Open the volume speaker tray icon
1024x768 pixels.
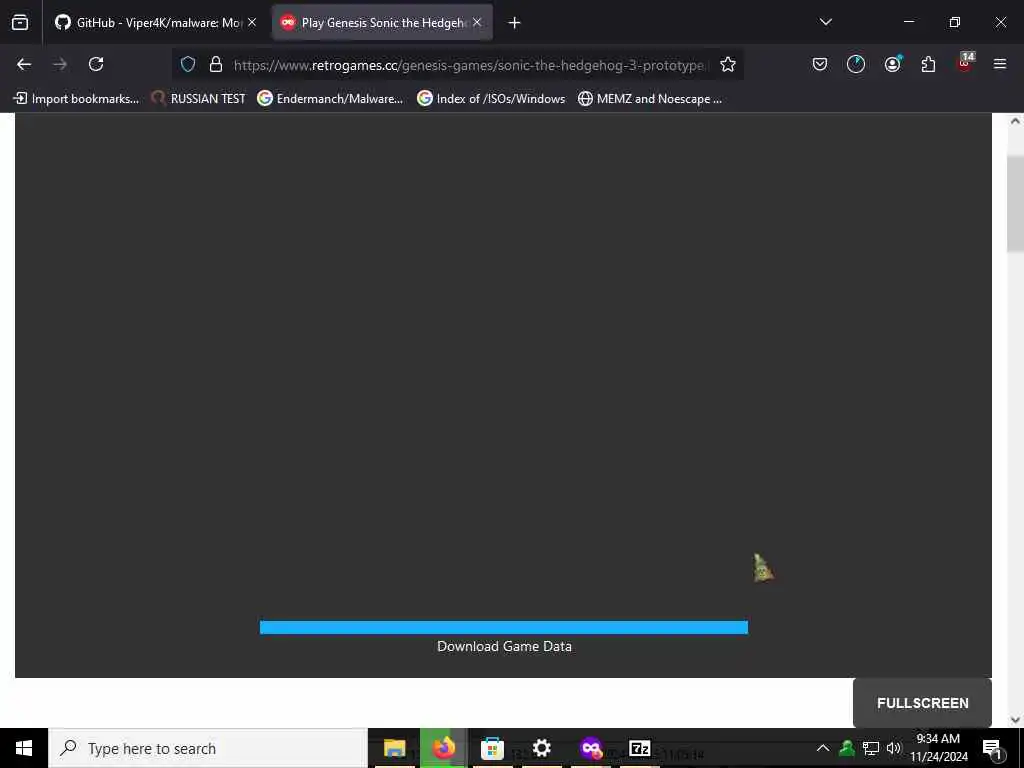pos(893,748)
